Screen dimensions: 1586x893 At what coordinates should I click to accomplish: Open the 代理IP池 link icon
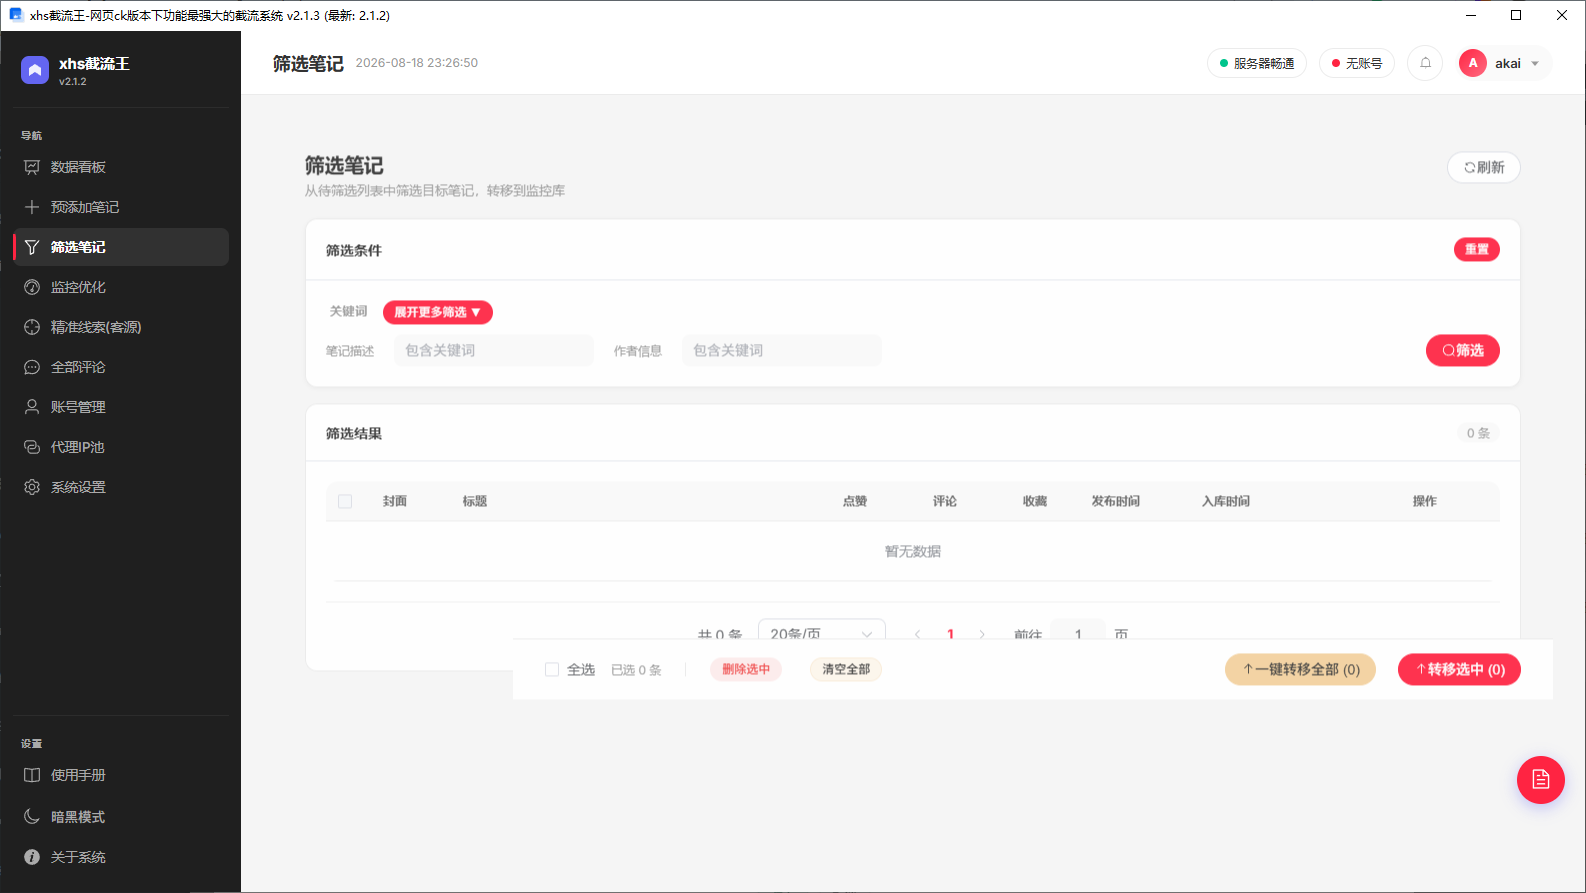pos(32,447)
